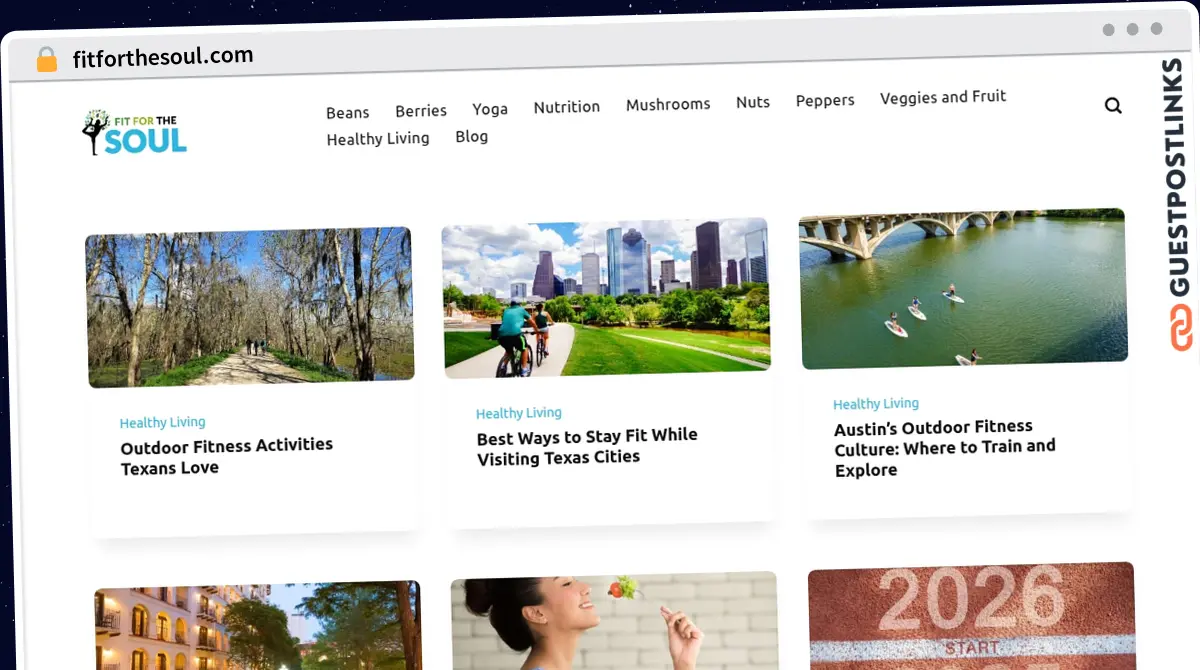Go to Healthy Living in navigation
This screenshot has width=1200, height=670.
(x=378, y=139)
